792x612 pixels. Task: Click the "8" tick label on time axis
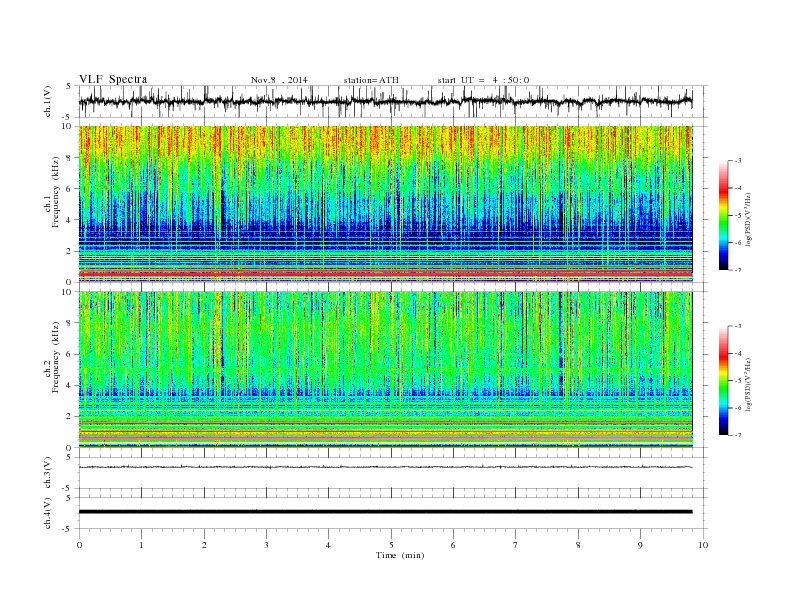(x=578, y=545)
